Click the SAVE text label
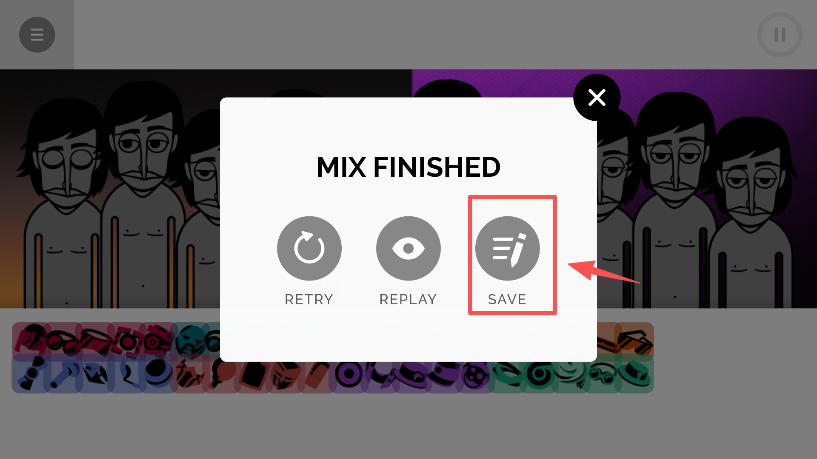This screenshot has height=459, width=817. tap(507, 299)
